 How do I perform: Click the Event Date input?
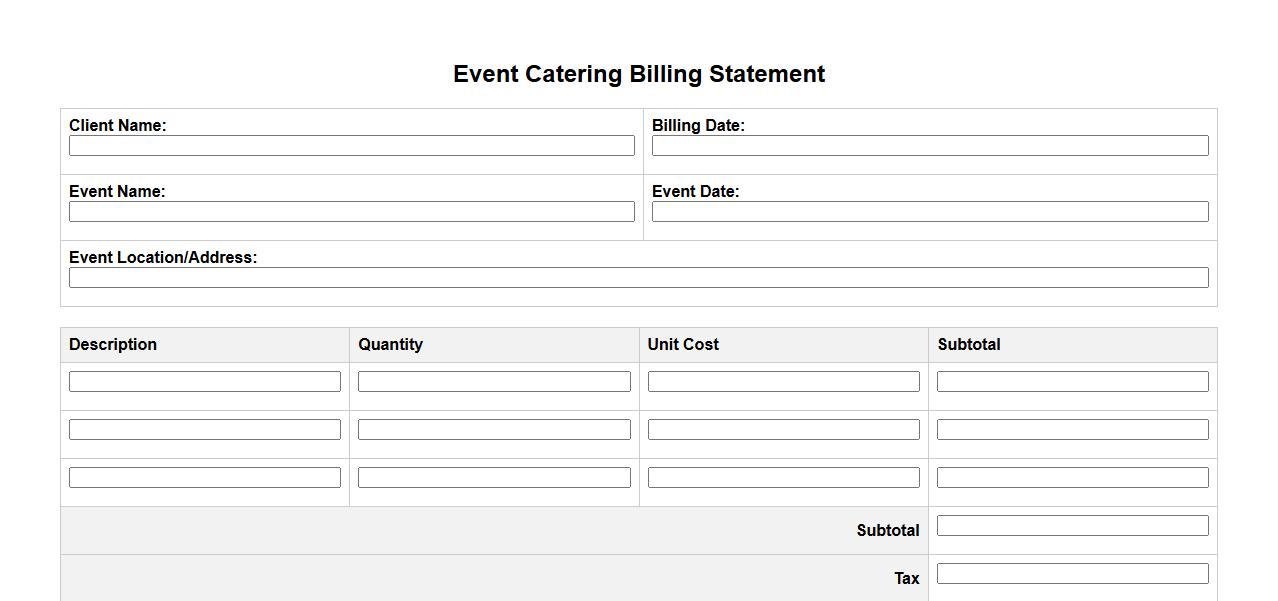click(x=930, y=212)
